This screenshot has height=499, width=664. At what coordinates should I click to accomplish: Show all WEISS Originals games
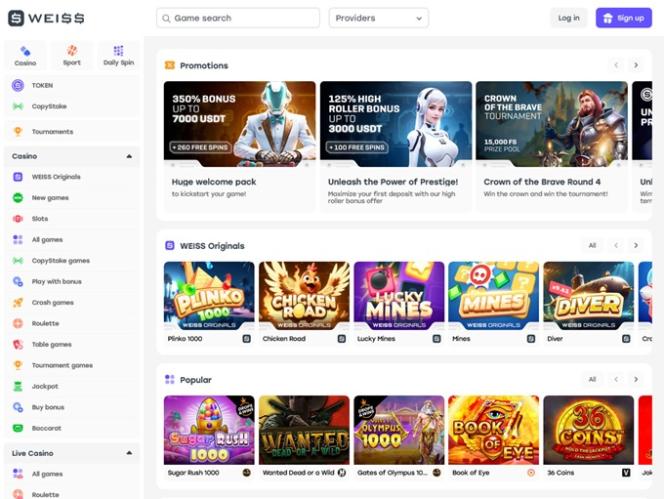592,245
